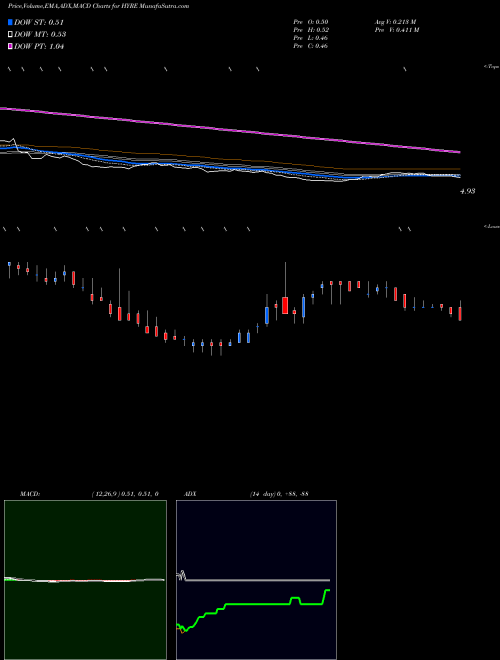Viewport: 500px width, 660px height.
Task: Click the blue DOW ST legend swatch
Action: (x=10, y=22)
